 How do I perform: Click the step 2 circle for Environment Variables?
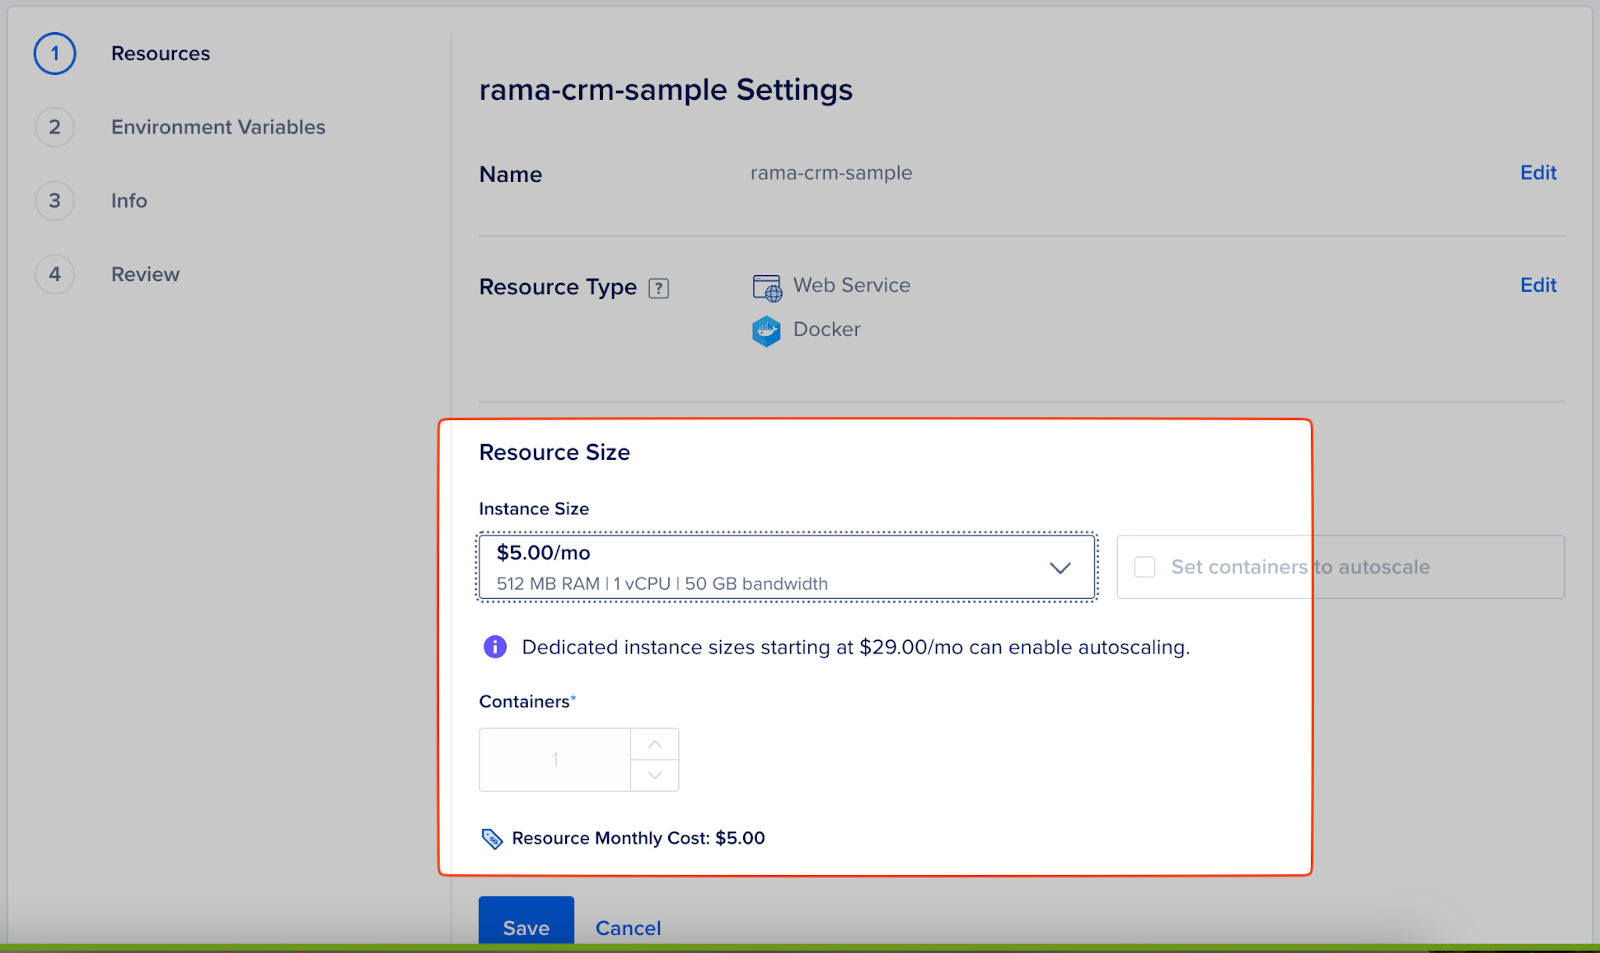tap(55, 127)
